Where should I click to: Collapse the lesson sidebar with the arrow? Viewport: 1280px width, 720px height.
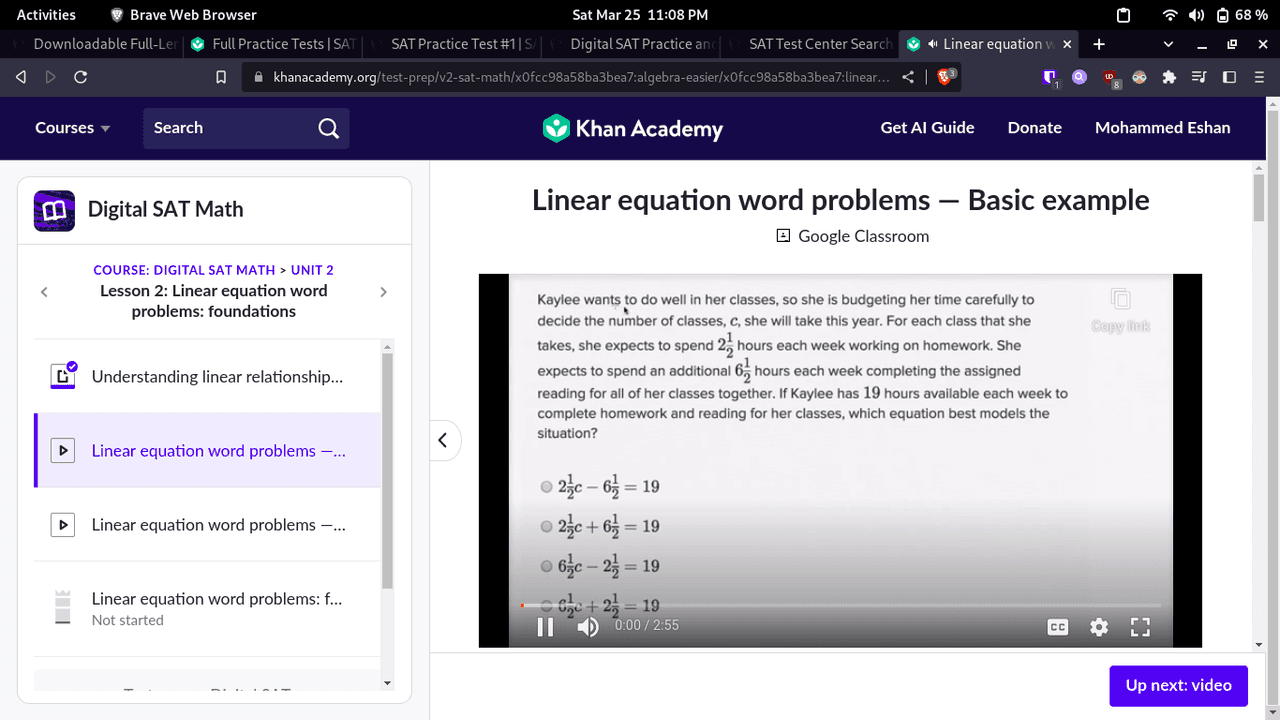point(443,440)
